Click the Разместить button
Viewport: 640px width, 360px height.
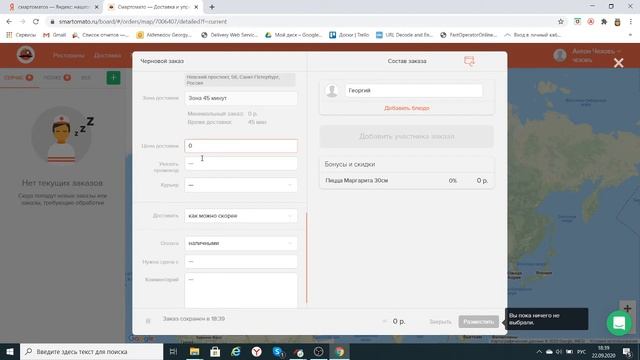click(478, 322)
